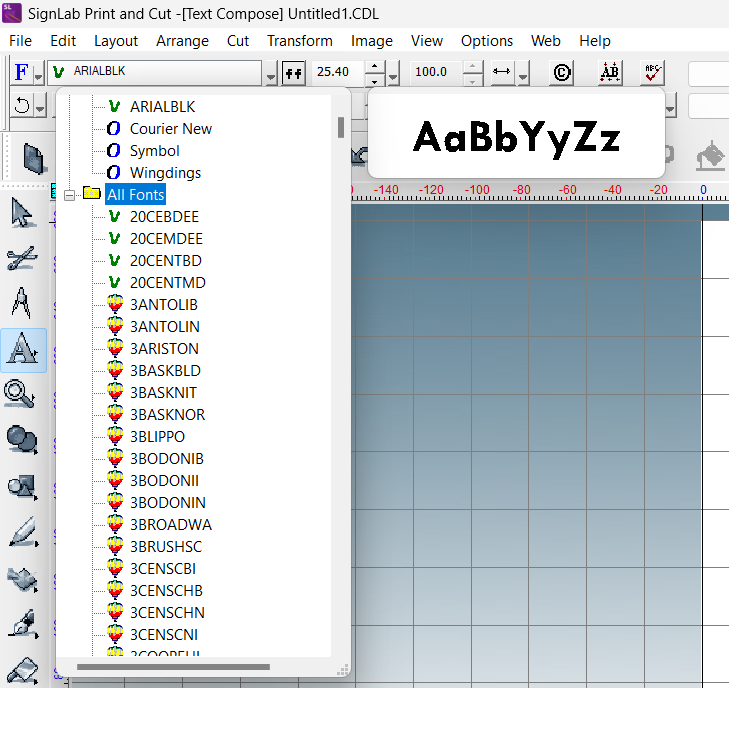Viewport: 729px width, 740px height.
Task: Open the File menu
Action: click(x=20, y=41)
